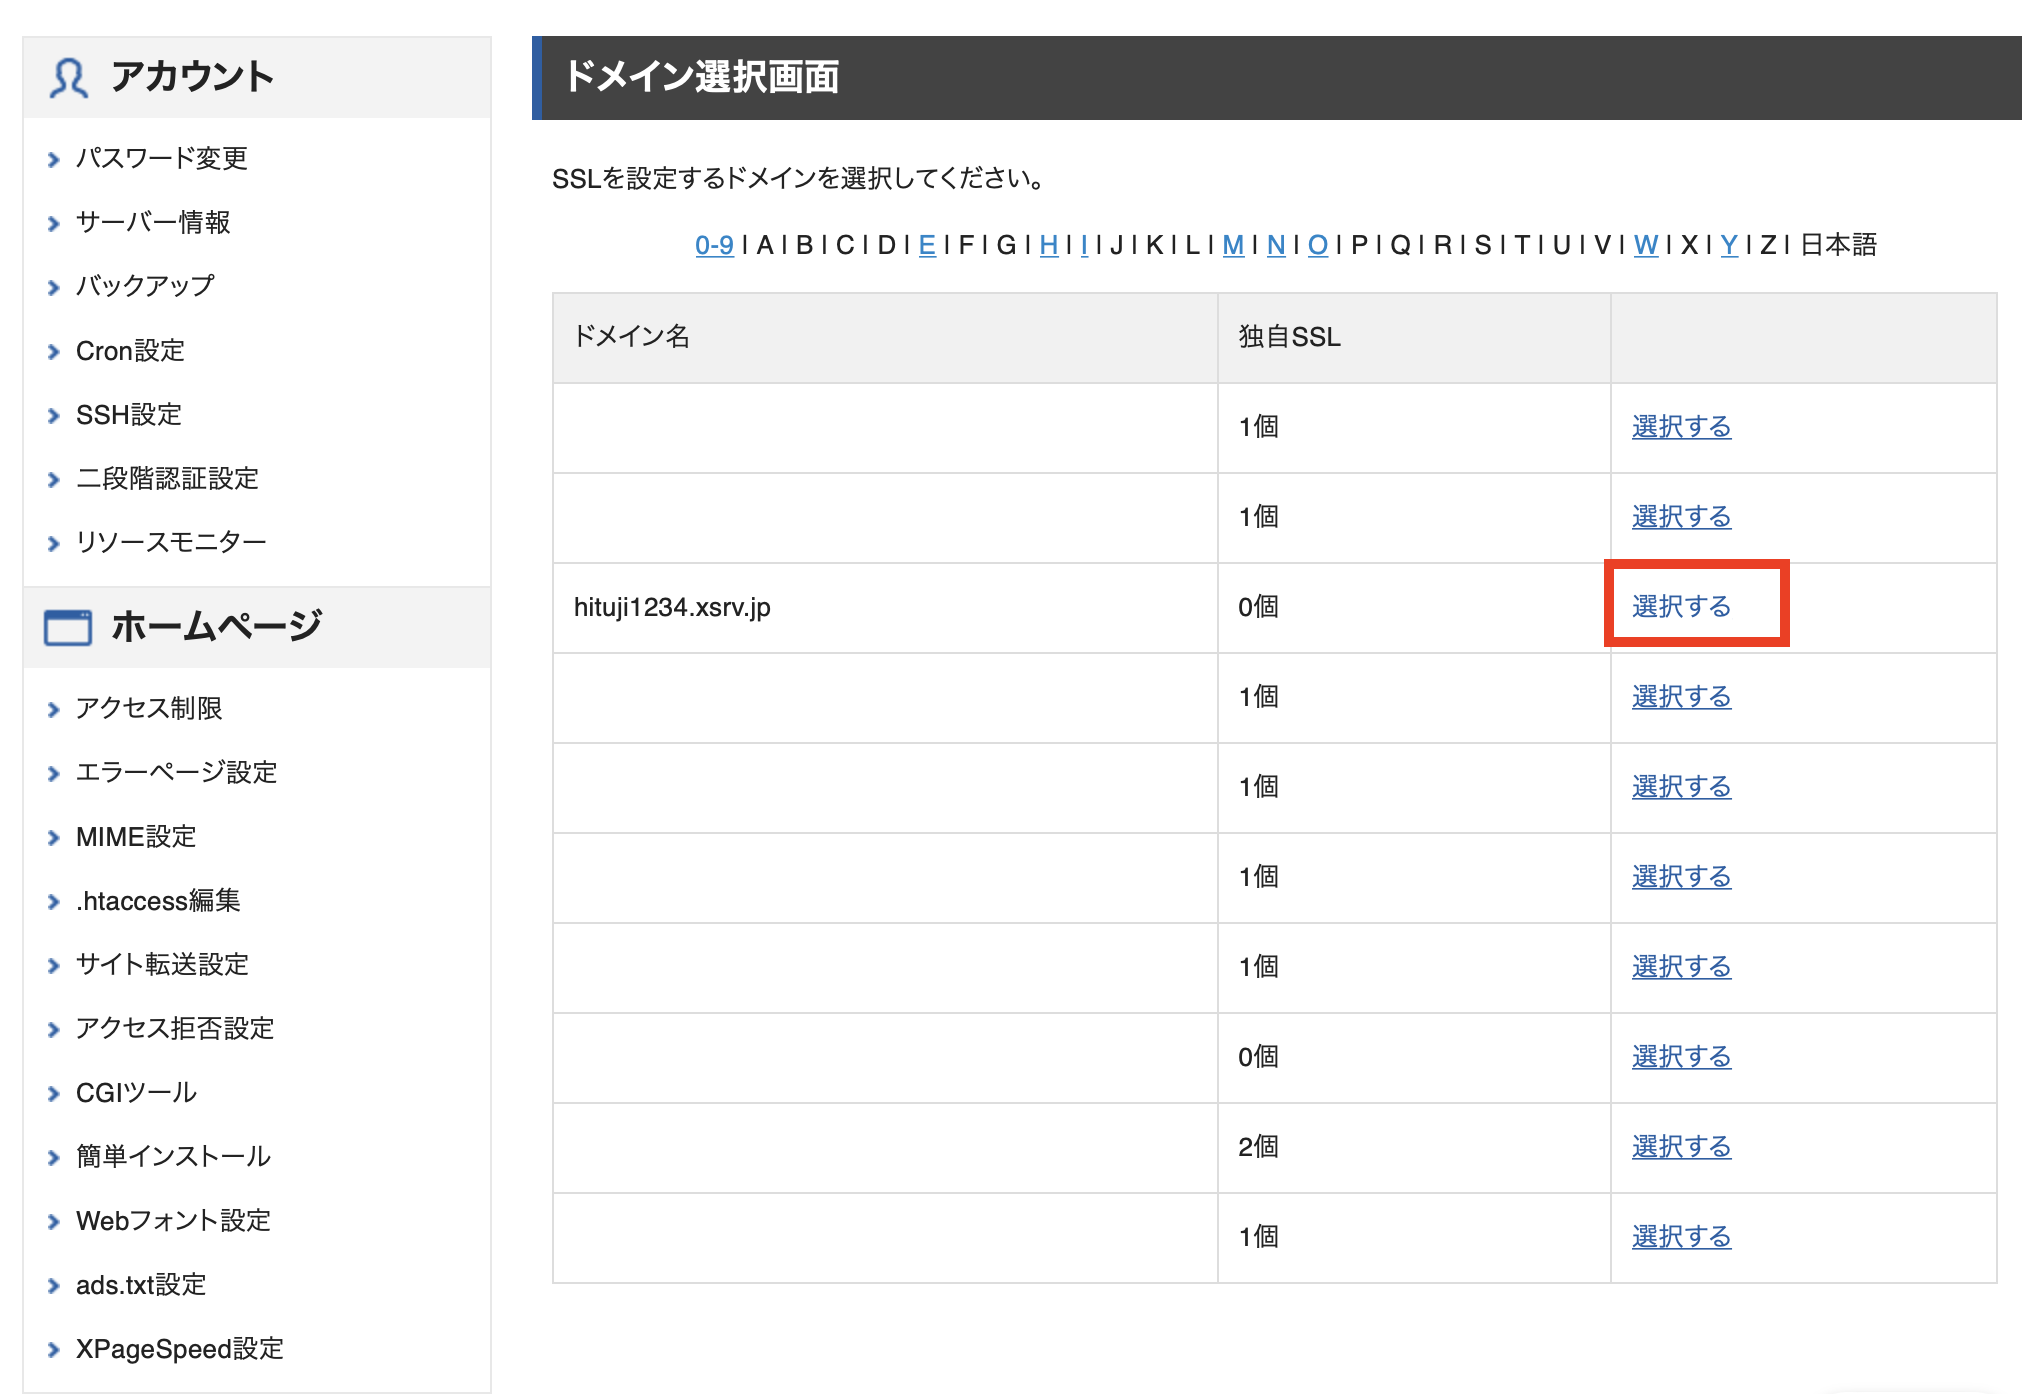Screen dimensions: 2038x1394
Task: Open the 二段階認証設定 settings
Action: 166,478
